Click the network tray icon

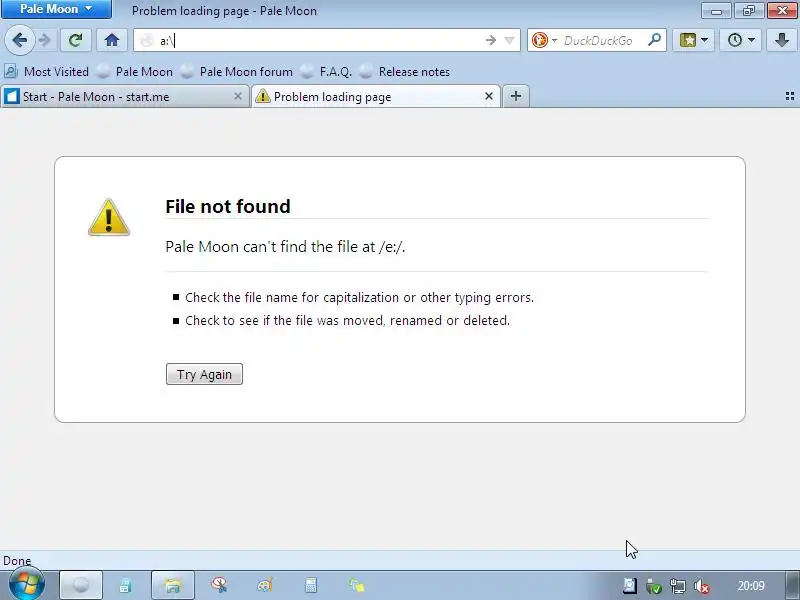pyautogui.click(x=678, y=587)
